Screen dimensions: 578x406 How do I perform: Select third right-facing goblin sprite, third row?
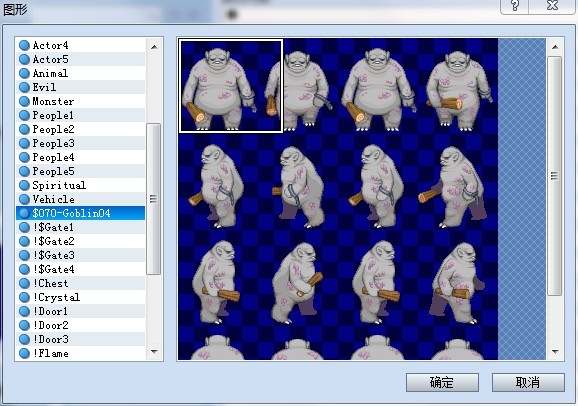click(x=377, y=282)
